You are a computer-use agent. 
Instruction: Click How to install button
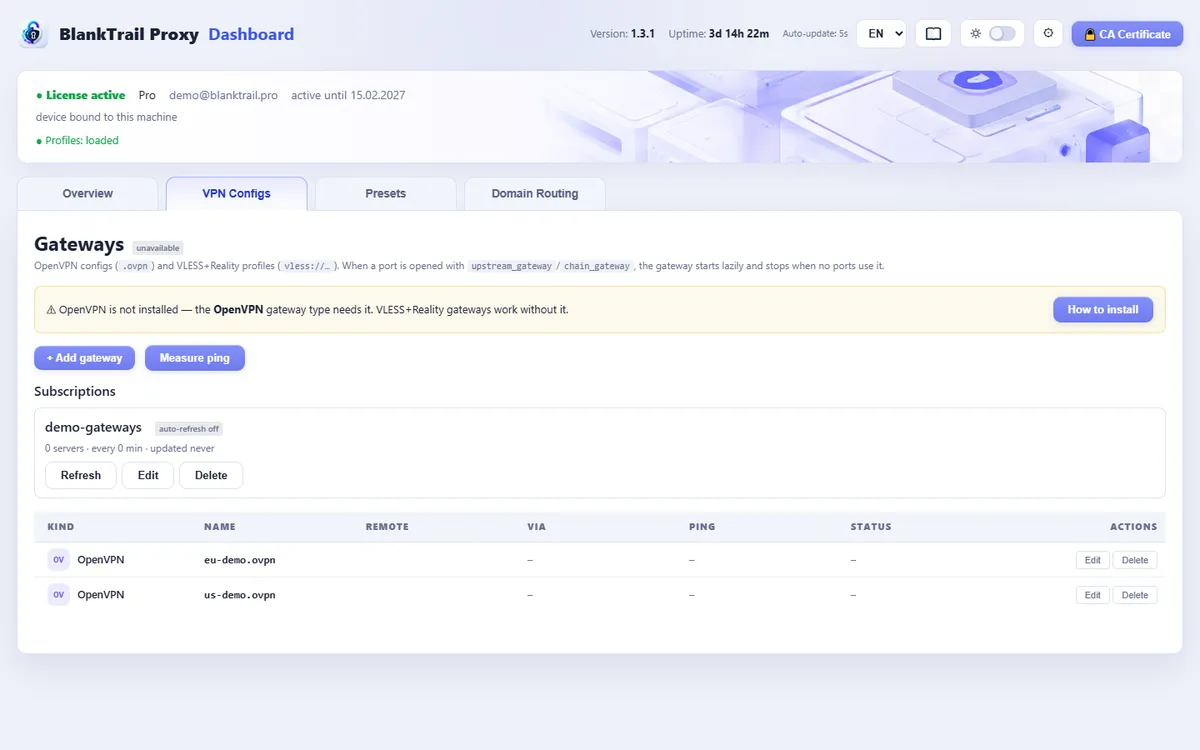[x=1103, y=310]
